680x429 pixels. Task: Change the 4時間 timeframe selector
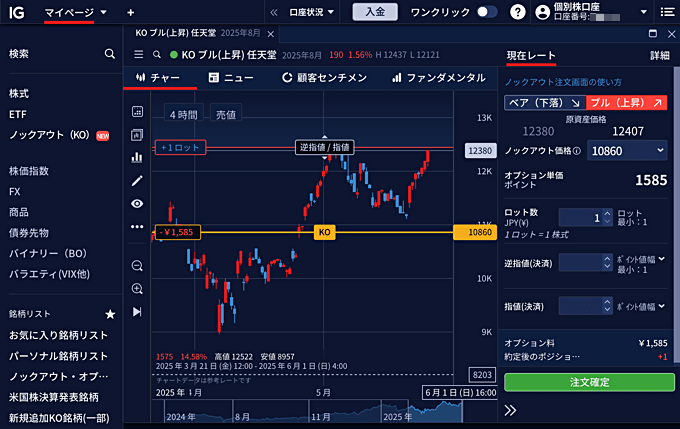[x=183, y=115]
